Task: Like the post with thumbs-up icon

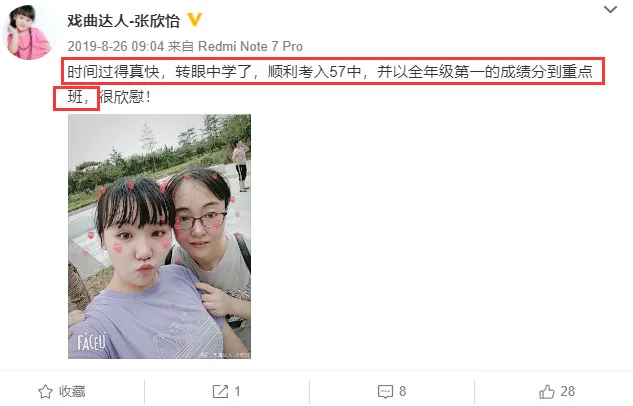Action: pyautogui.click(x=547, y=391)
